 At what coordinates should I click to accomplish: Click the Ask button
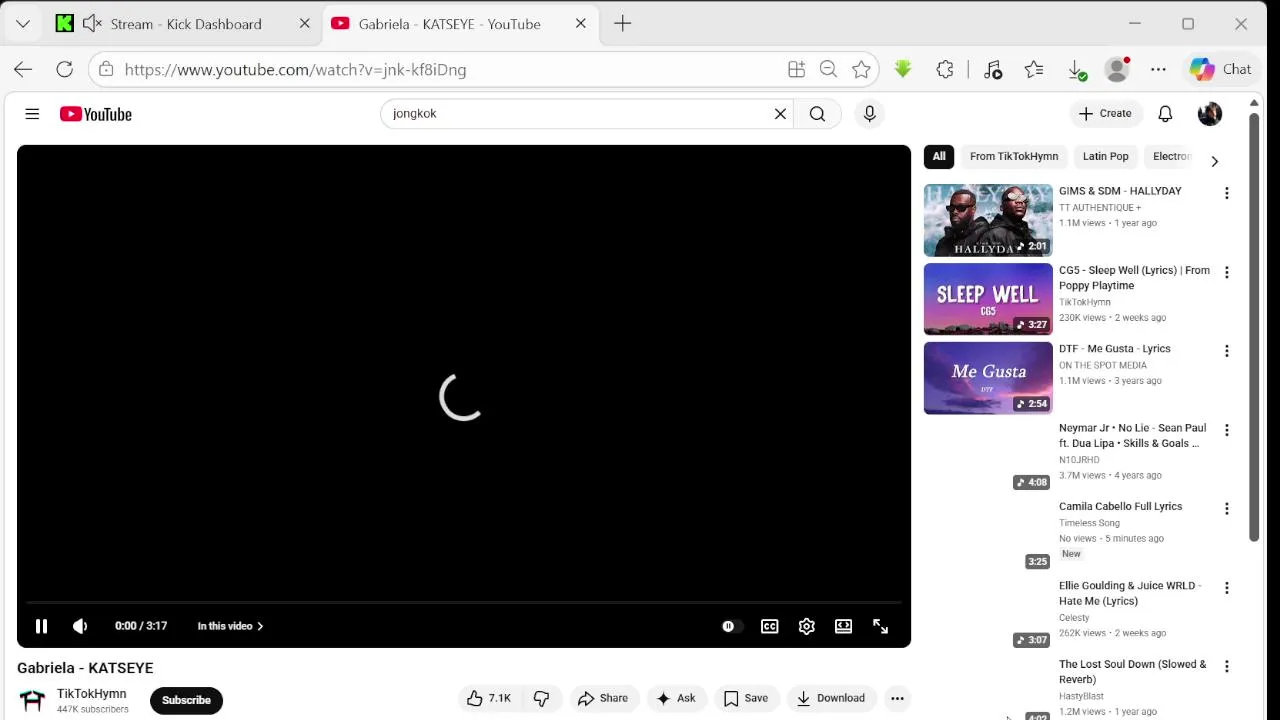tap(676, 698)
